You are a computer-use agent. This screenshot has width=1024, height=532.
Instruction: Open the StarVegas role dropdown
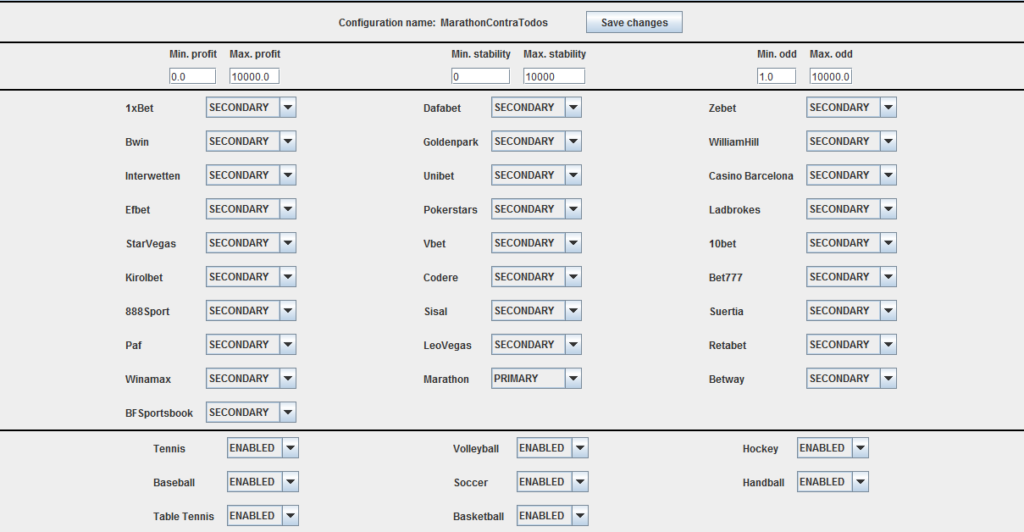pos(251,243)
